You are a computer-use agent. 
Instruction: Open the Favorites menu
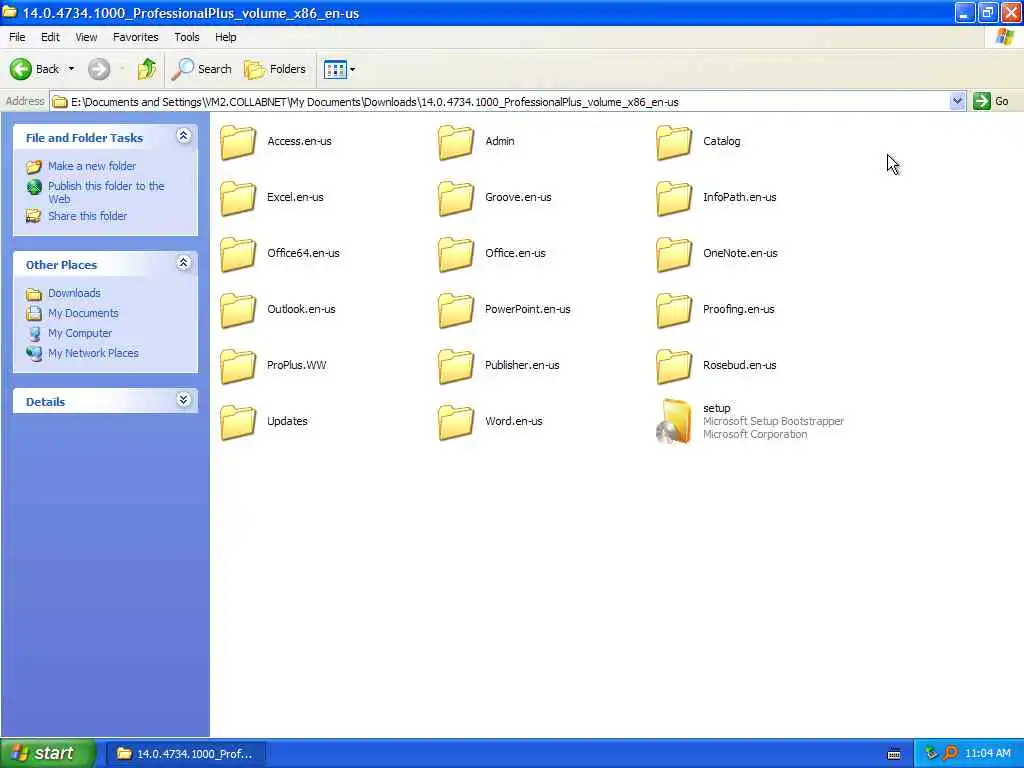(136, 37)
